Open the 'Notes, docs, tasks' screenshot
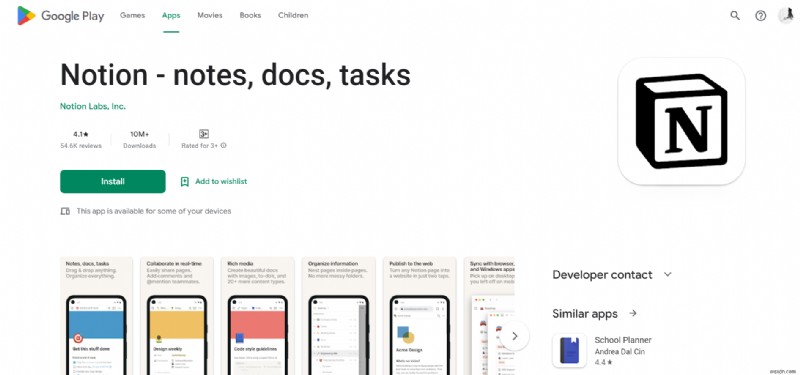 96,316
